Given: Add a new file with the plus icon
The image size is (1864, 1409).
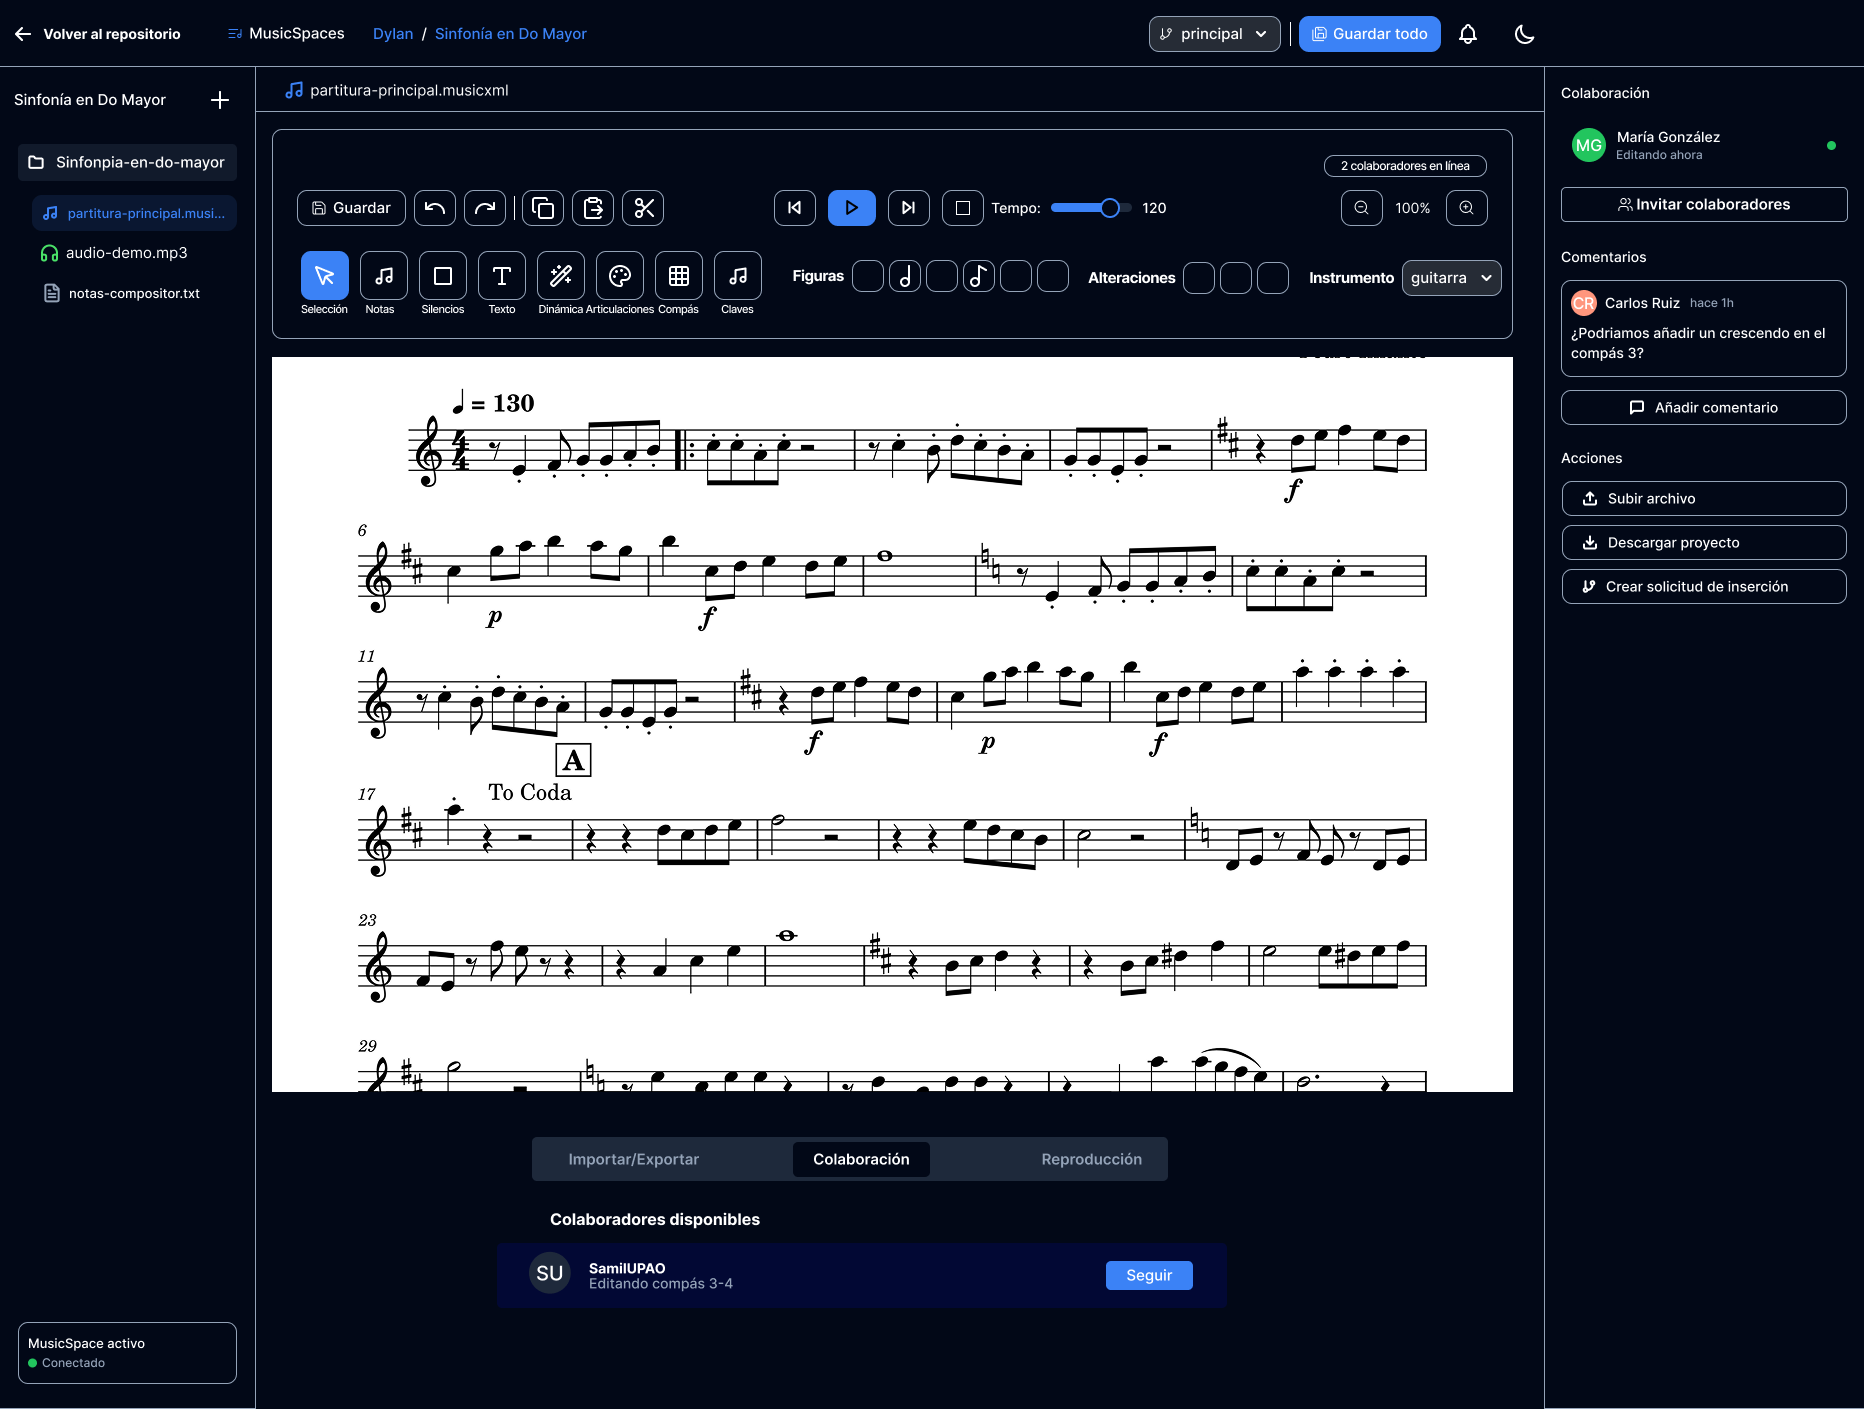Looking at the screenshot, I should click(x=220, y=100).
